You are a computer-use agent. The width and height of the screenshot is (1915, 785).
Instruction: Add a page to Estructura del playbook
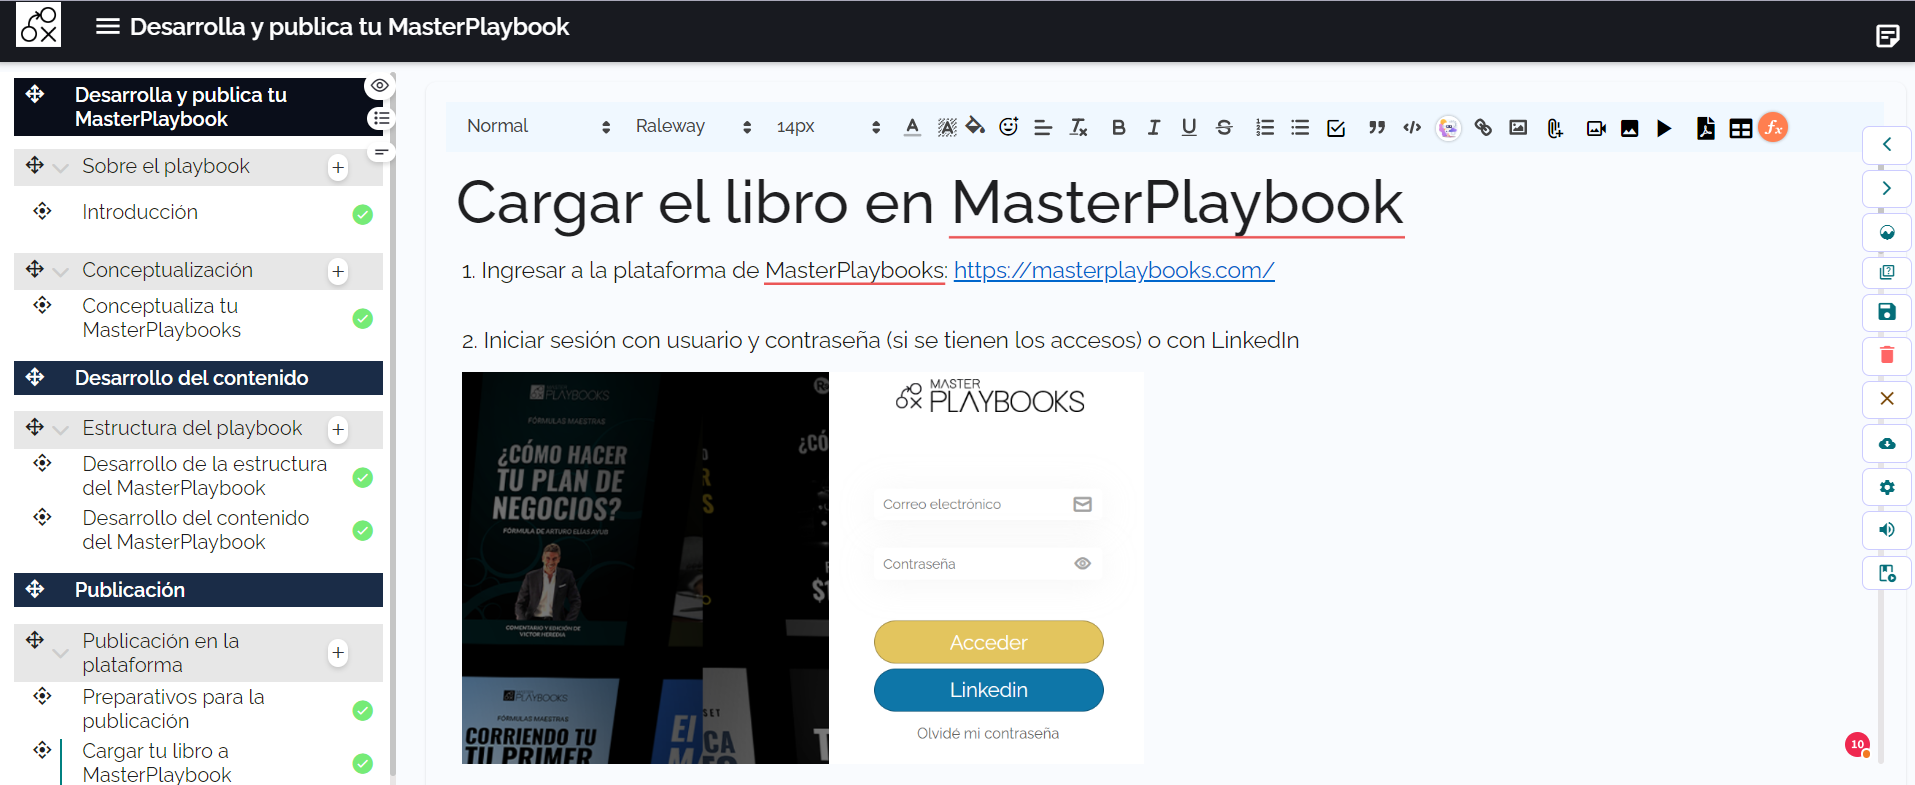[338, 429]
